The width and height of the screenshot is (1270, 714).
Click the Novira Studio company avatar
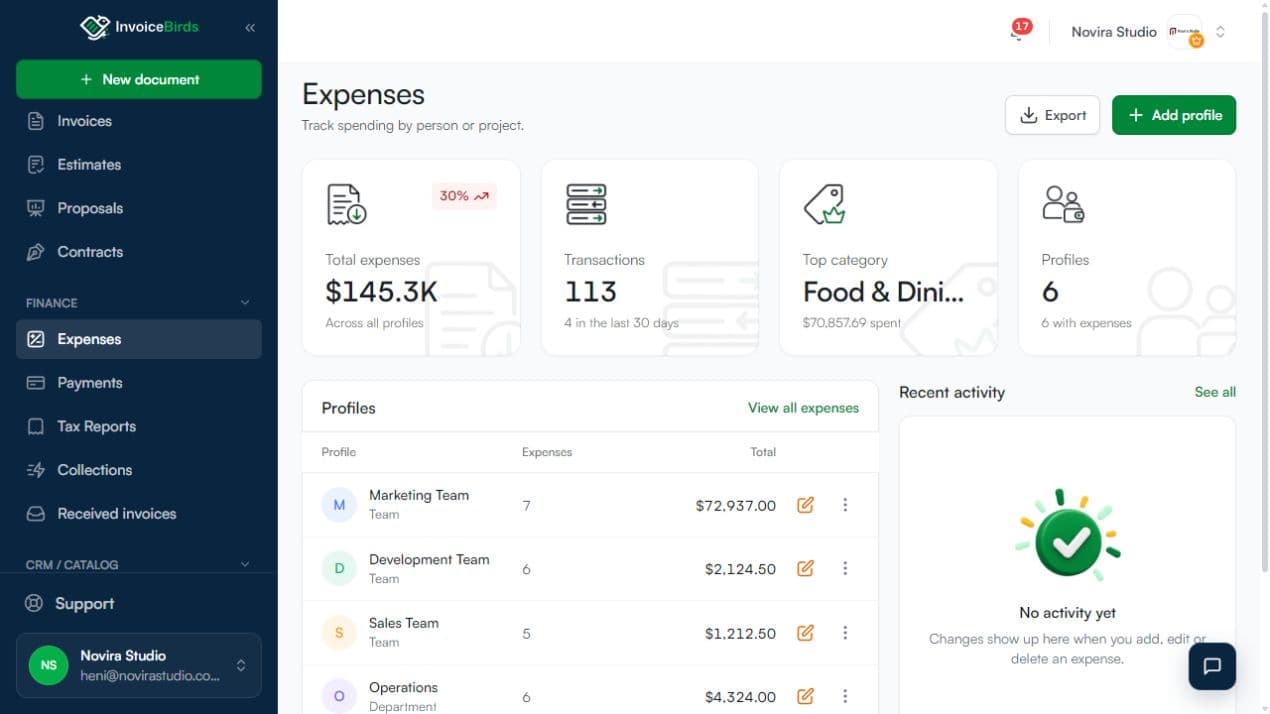(x=1186, y=32)
